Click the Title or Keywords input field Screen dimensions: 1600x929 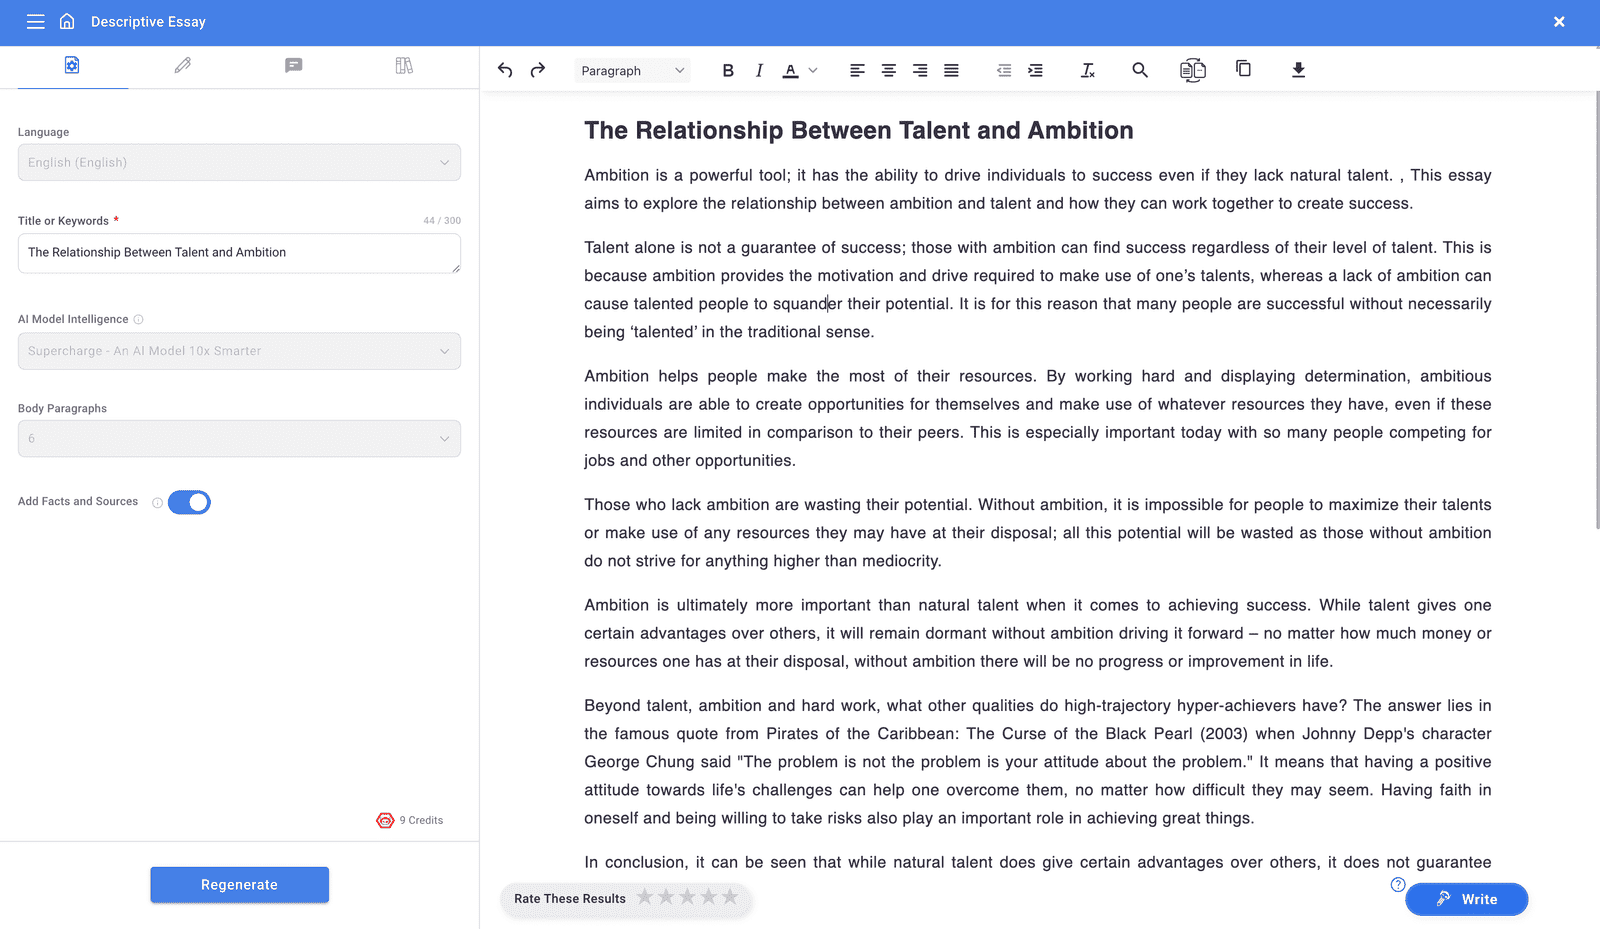tap(239, 253)
